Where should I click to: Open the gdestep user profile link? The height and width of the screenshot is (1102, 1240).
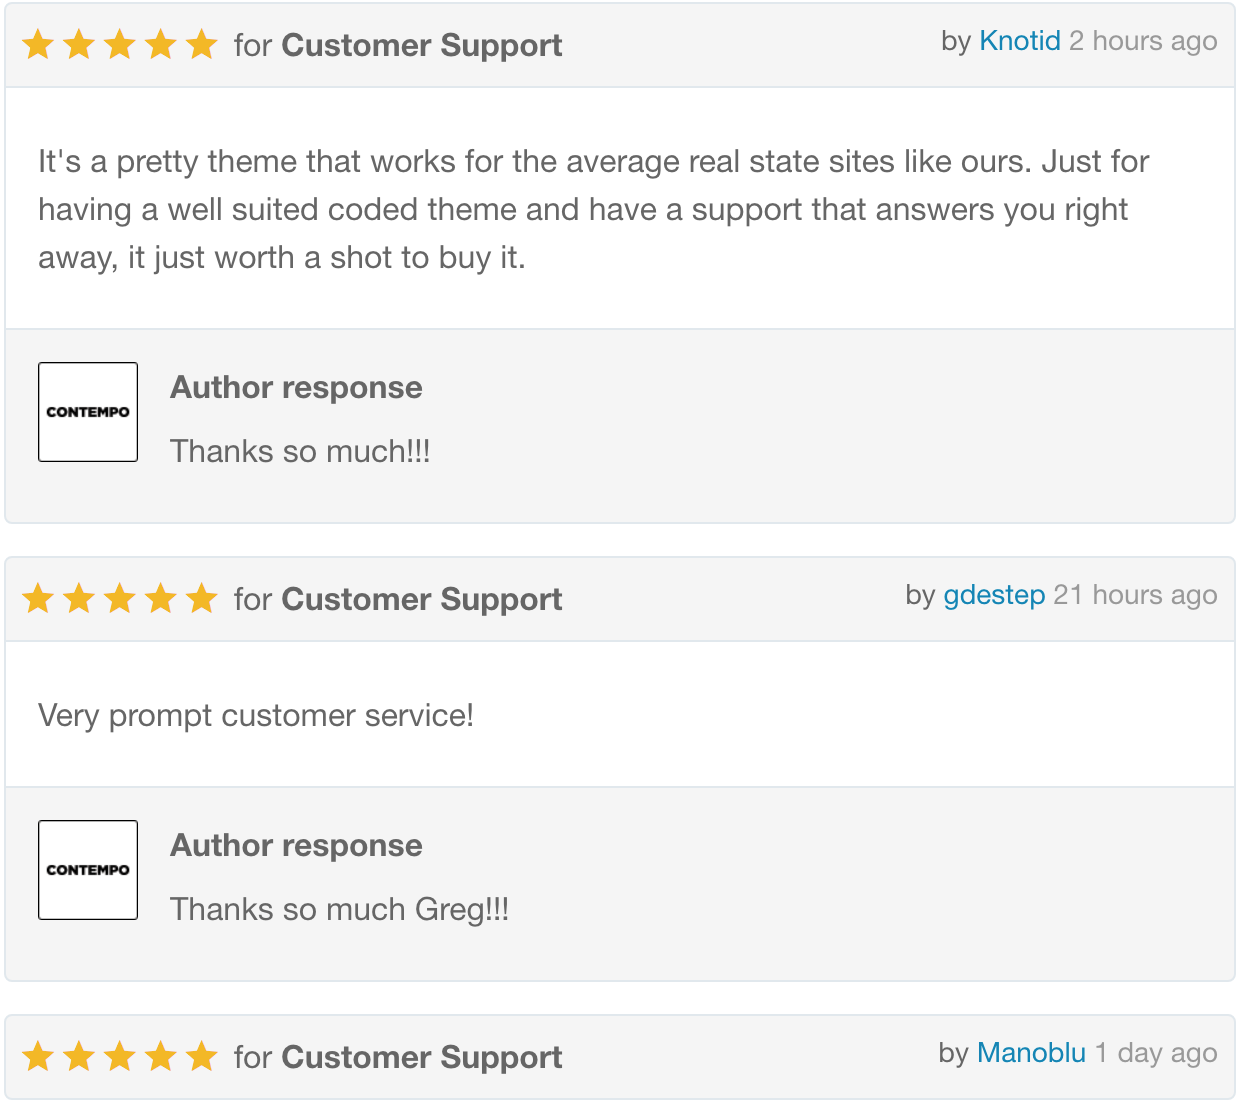pyautogui.click(x=994, y=595)
